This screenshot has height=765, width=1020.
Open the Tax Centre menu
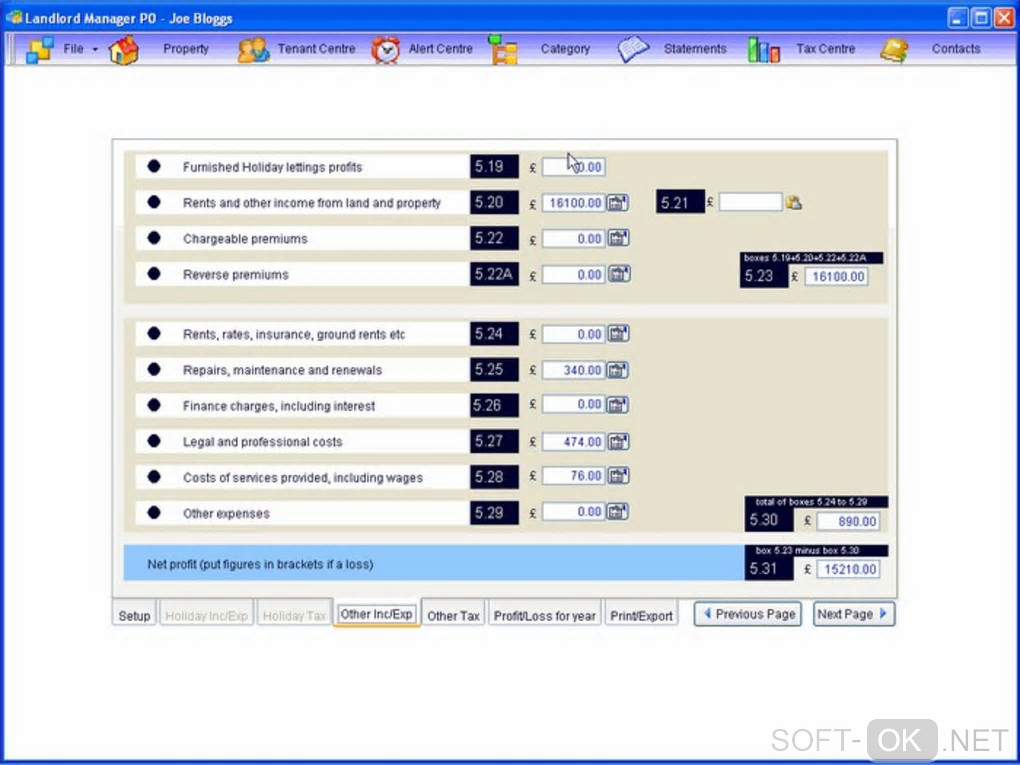(x=825, y=49)
